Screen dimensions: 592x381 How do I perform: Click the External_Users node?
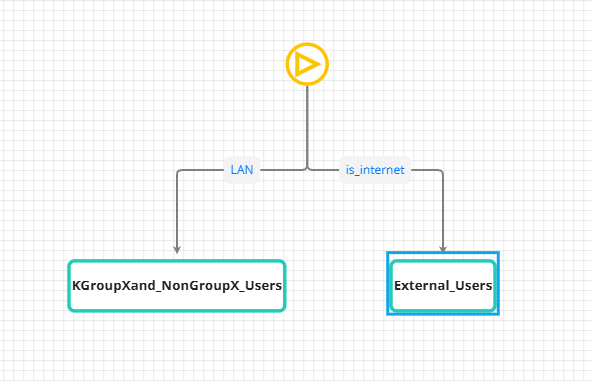pyautogui.click(x=443, y=285)
